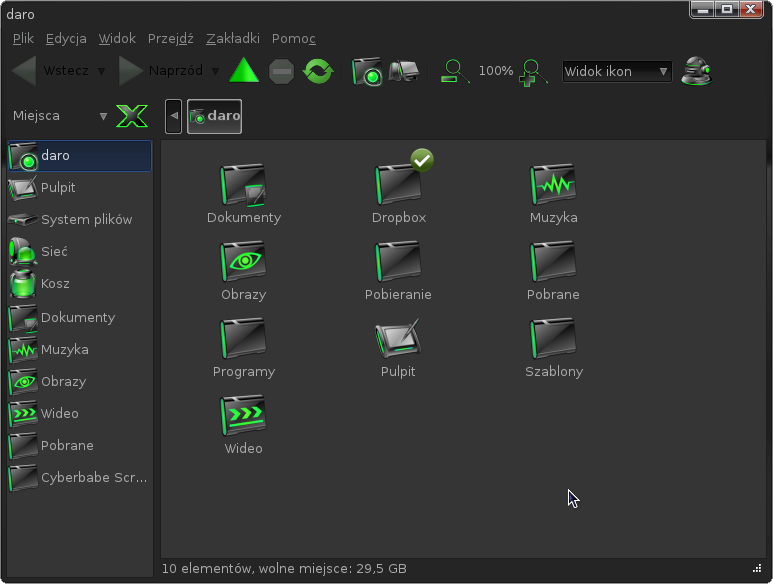The image size is (773, 584).
Task: Expand the Naprzód history dropdown arrow
Action: click(x=215, y=71)
